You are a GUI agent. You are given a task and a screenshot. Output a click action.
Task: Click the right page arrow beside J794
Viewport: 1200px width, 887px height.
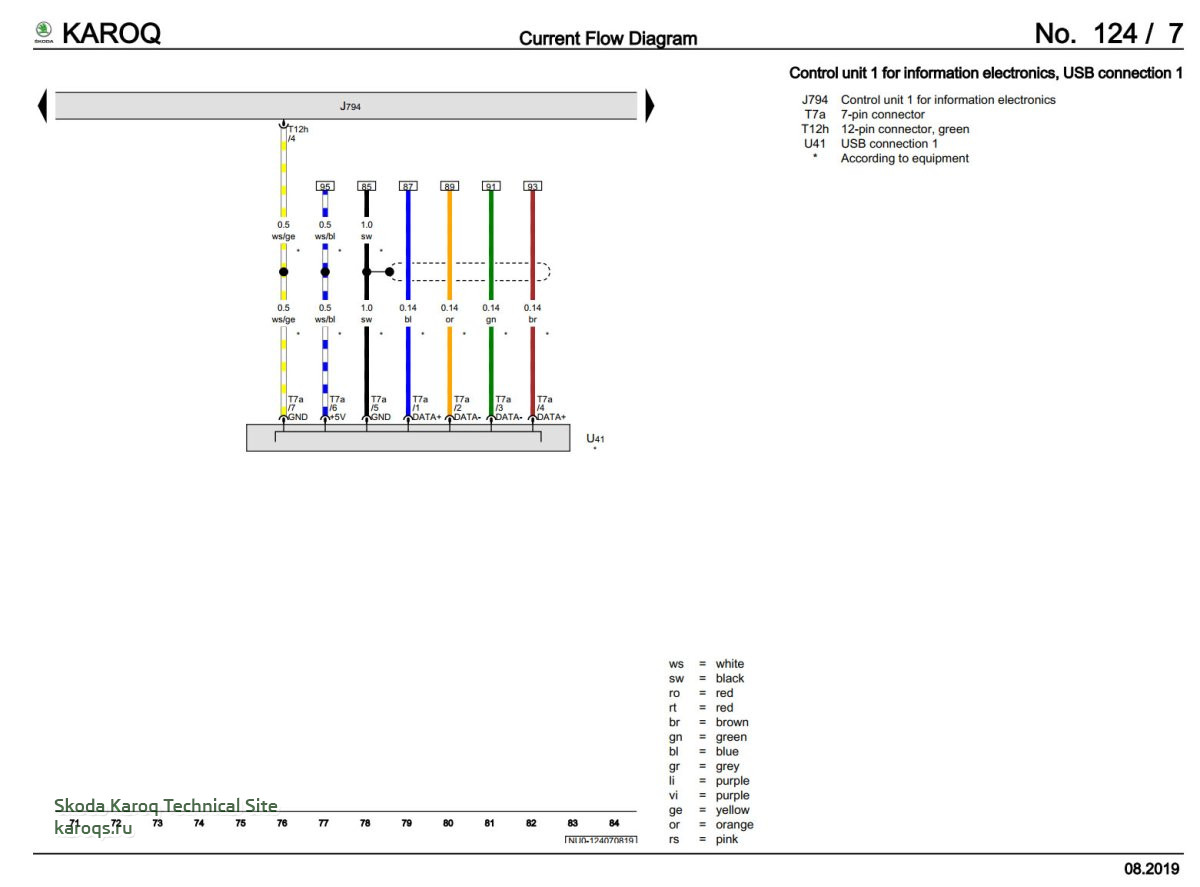(x=650, y=105)
